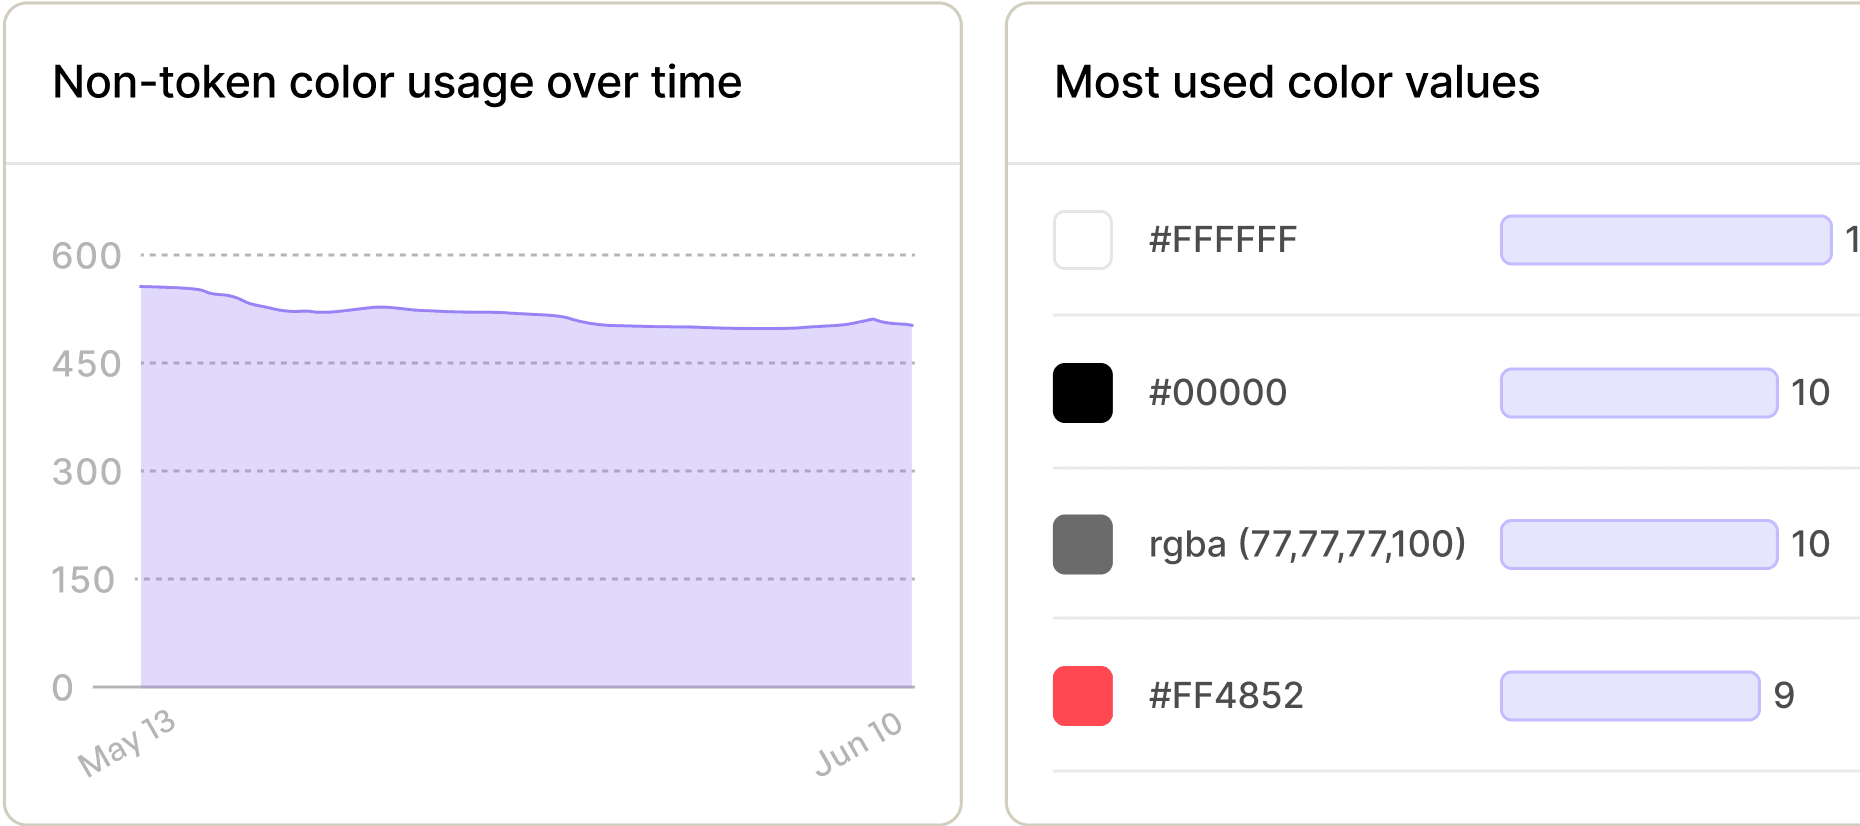1860x826 pixels.
Task: Click the Jun 10 date label
Action: (859, 743)
